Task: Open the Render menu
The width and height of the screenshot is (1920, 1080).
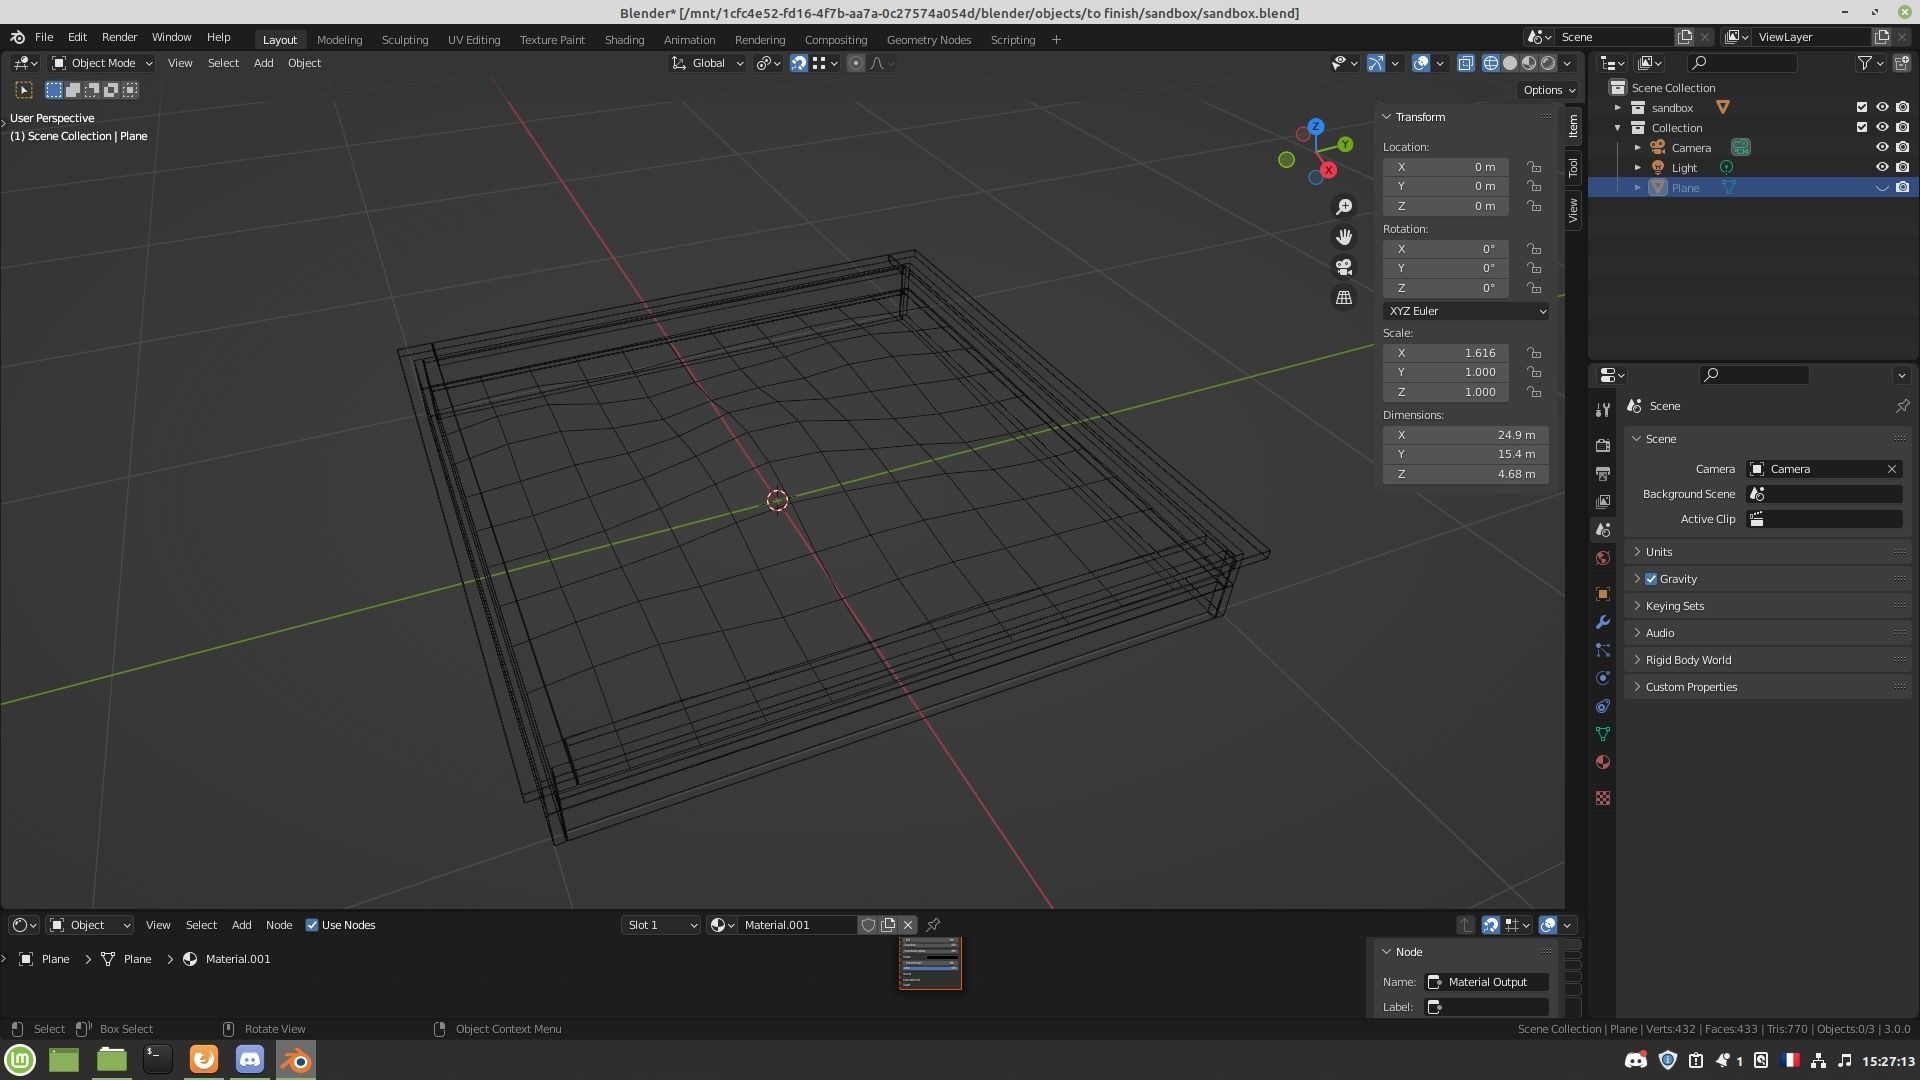Action: click(119, 37)
